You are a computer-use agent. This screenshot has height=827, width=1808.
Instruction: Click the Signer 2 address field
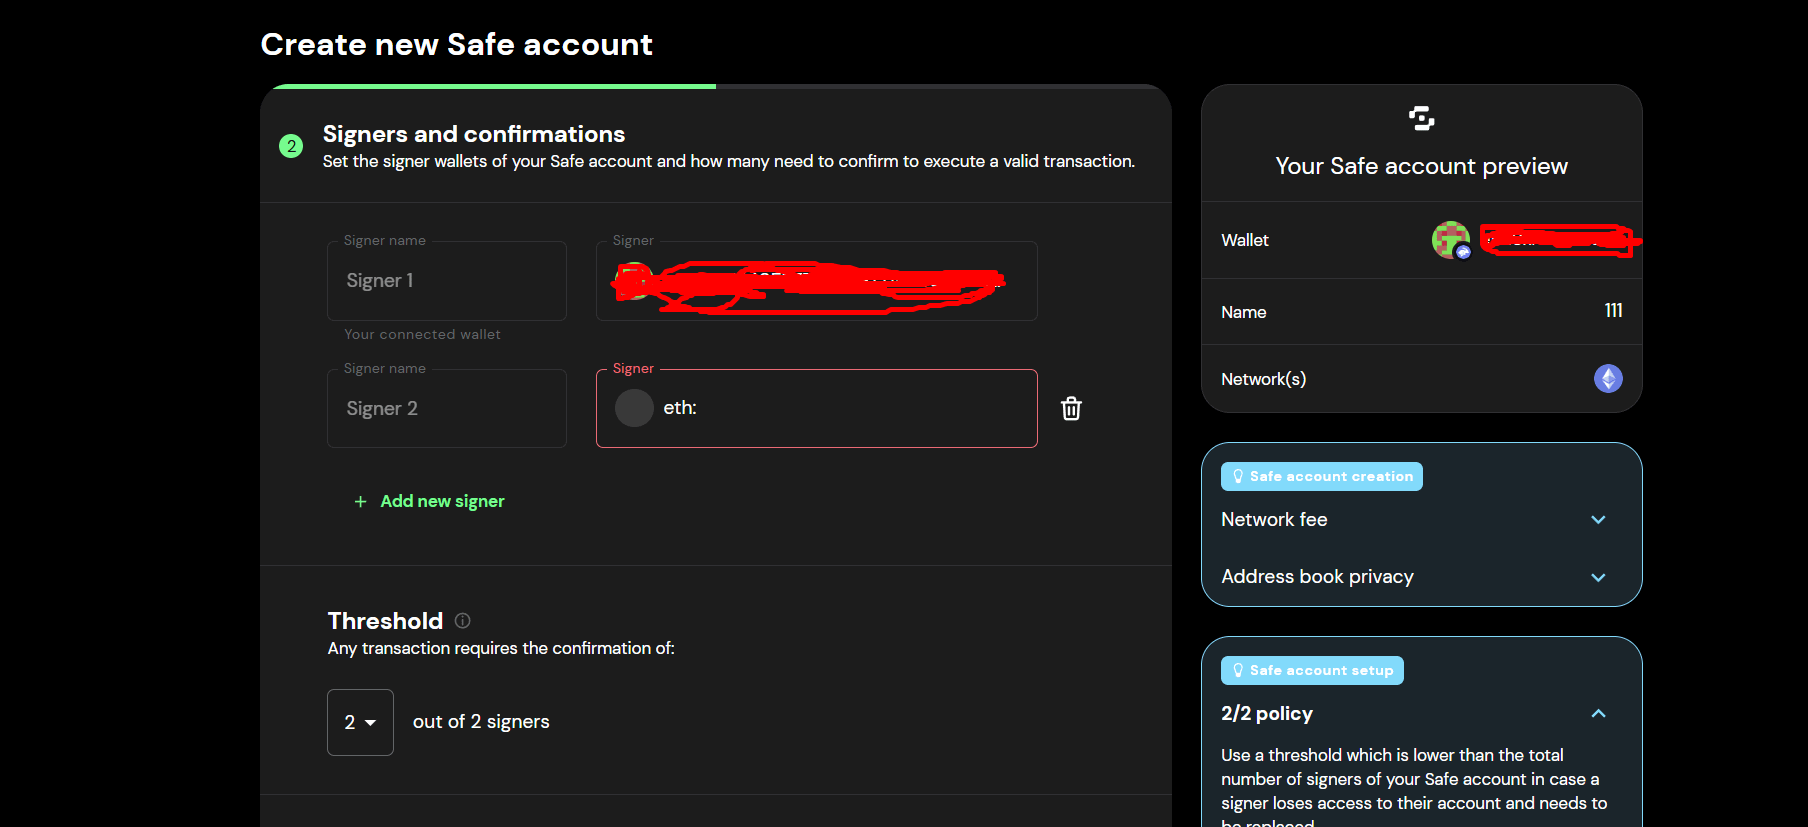tap(817, 408)
